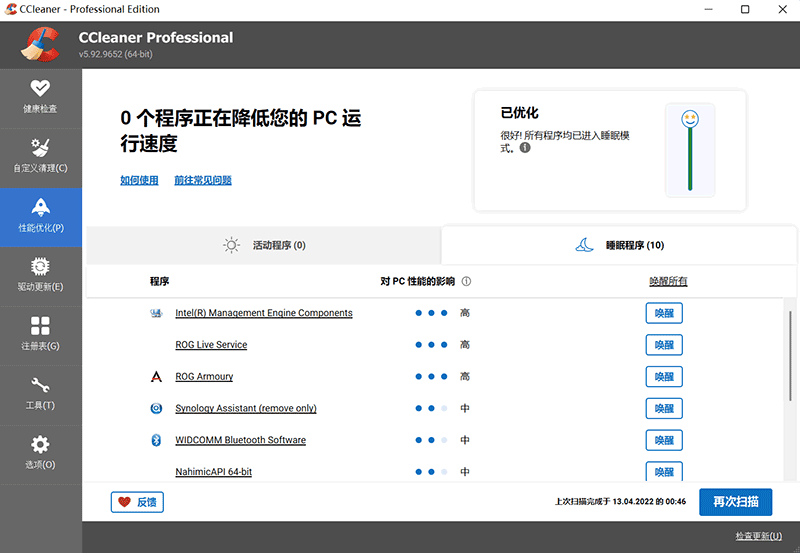Open 工具(T) wrench icon

(x=40, y=386)
